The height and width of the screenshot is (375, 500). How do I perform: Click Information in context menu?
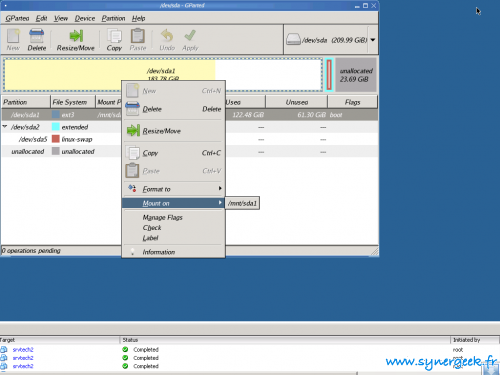173,252
